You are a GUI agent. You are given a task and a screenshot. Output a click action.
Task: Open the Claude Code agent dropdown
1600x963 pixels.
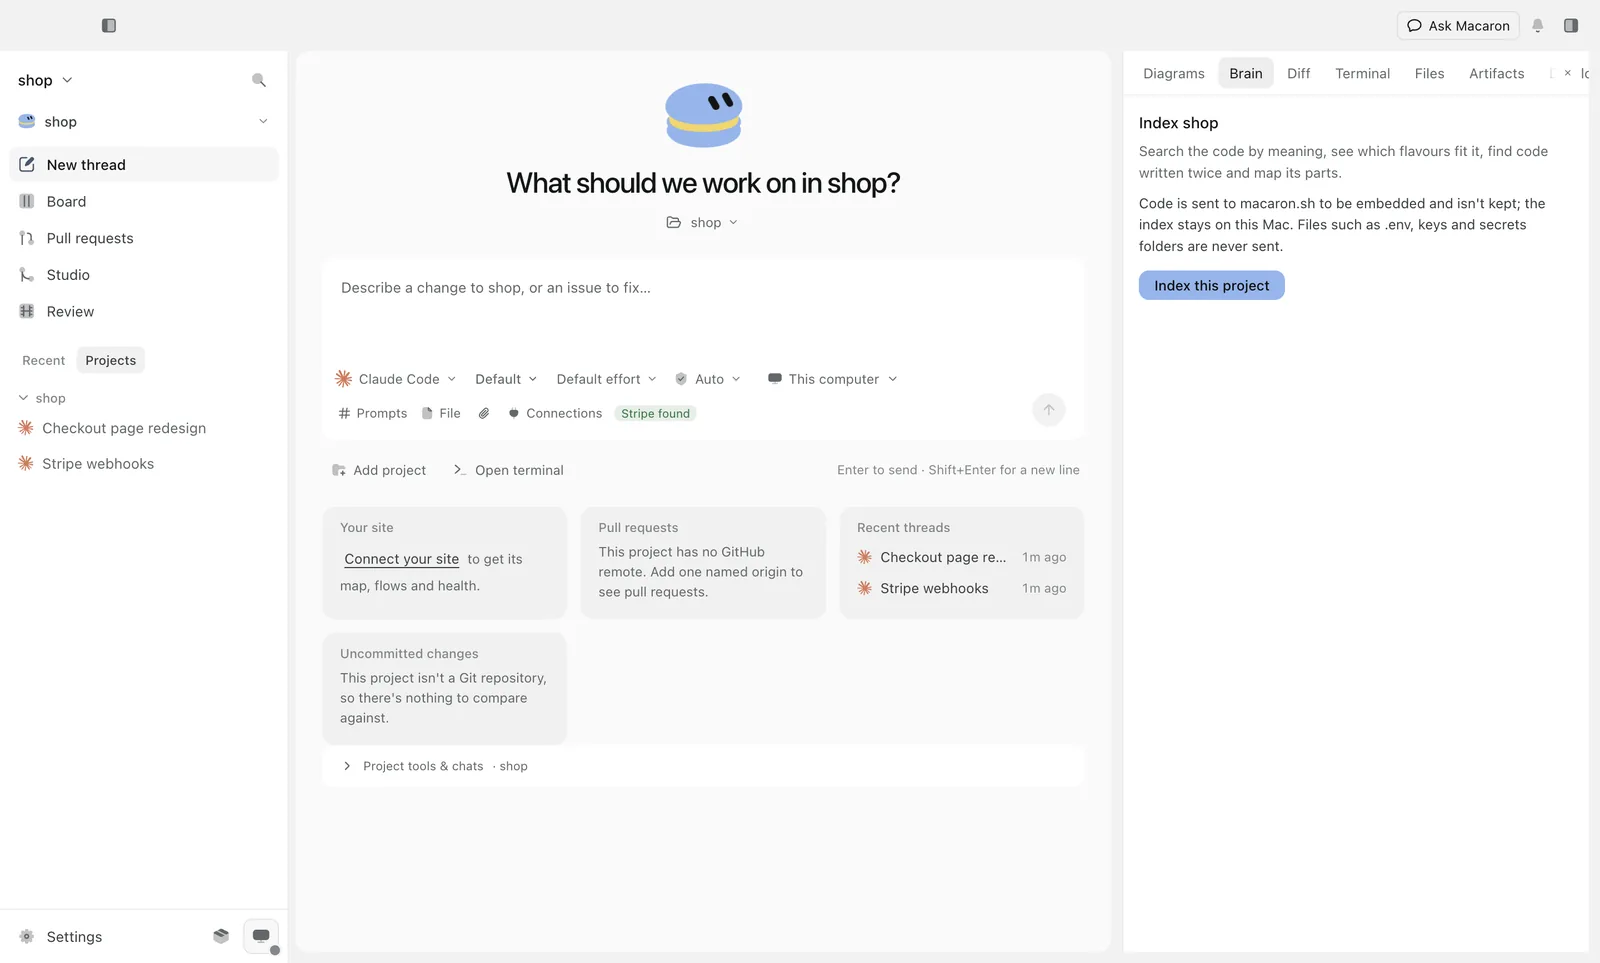396,379
